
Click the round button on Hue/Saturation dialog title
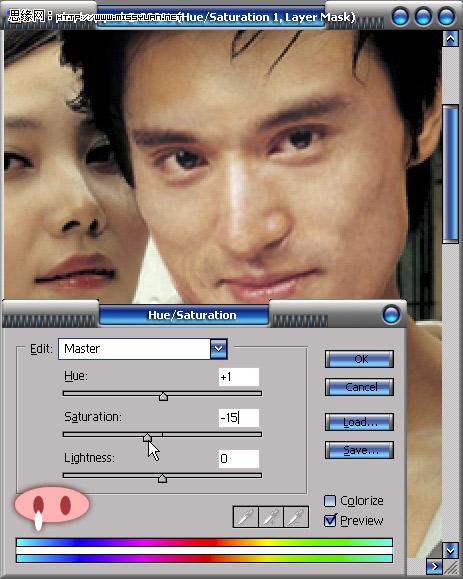coord(391,315)
